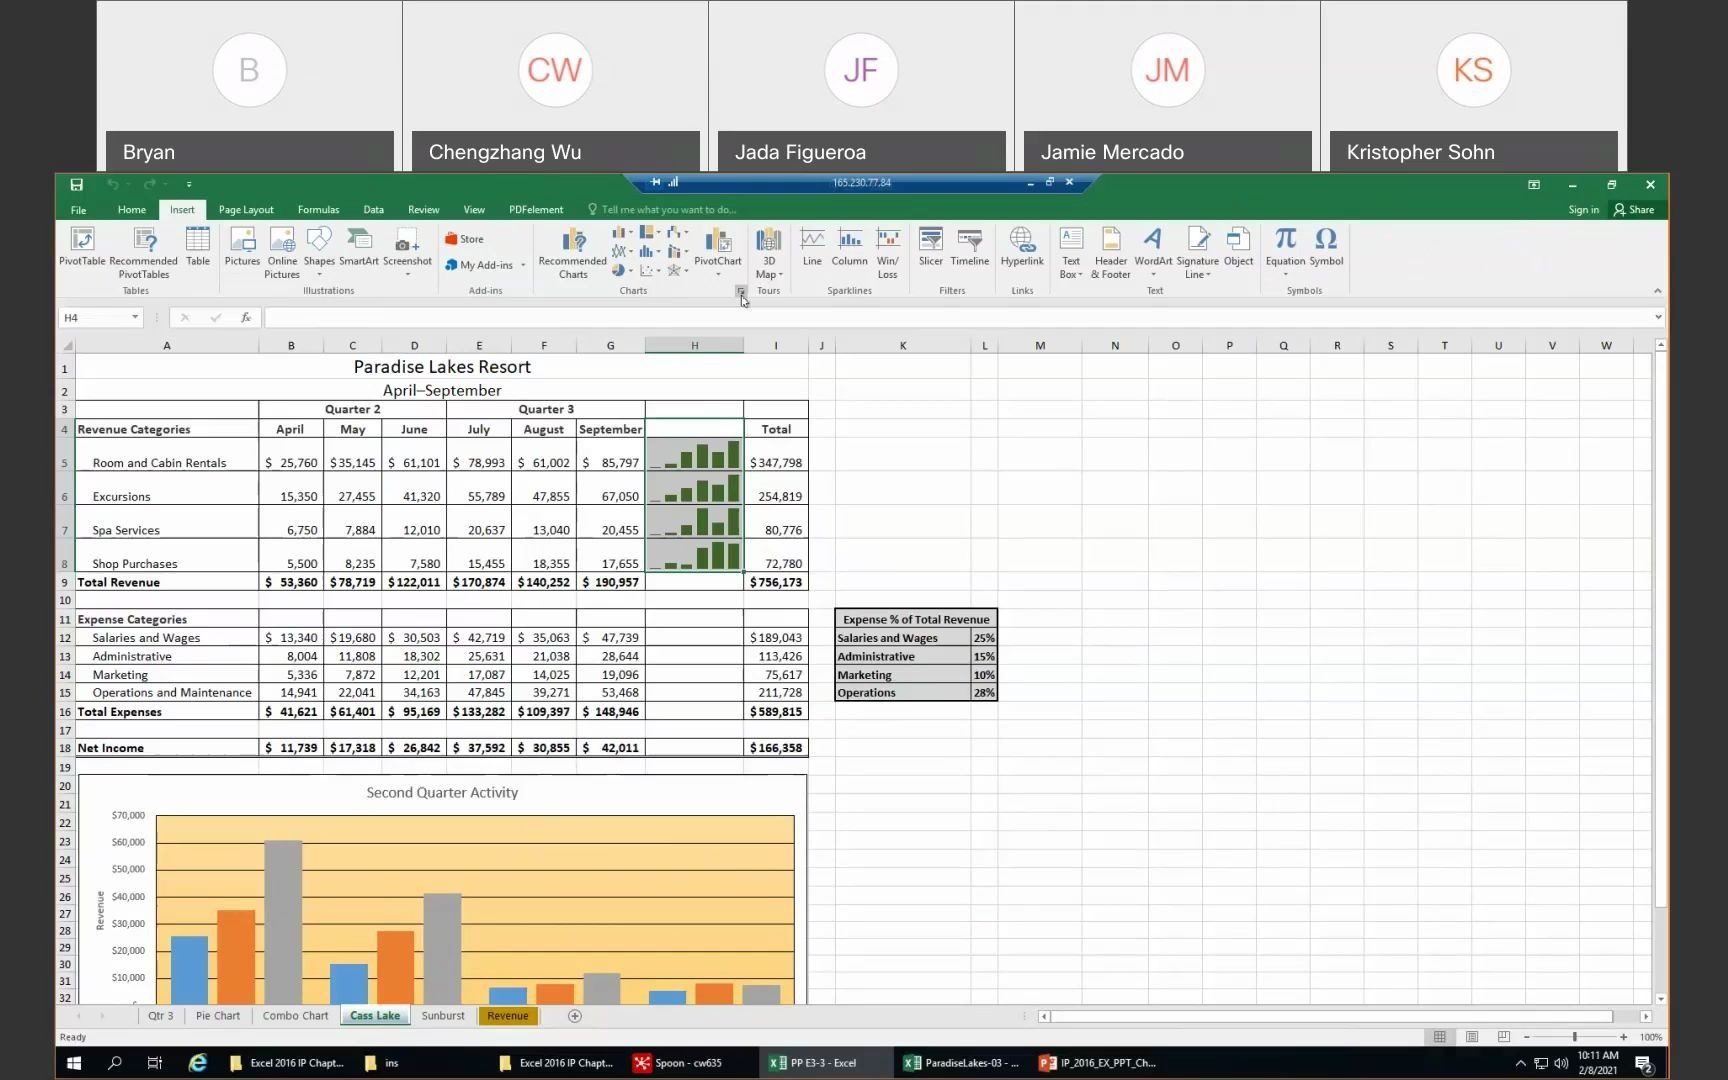This screenshot has height=1080, width=1728.
Task: Add a Timeline filter
Action: coord(970,247)
